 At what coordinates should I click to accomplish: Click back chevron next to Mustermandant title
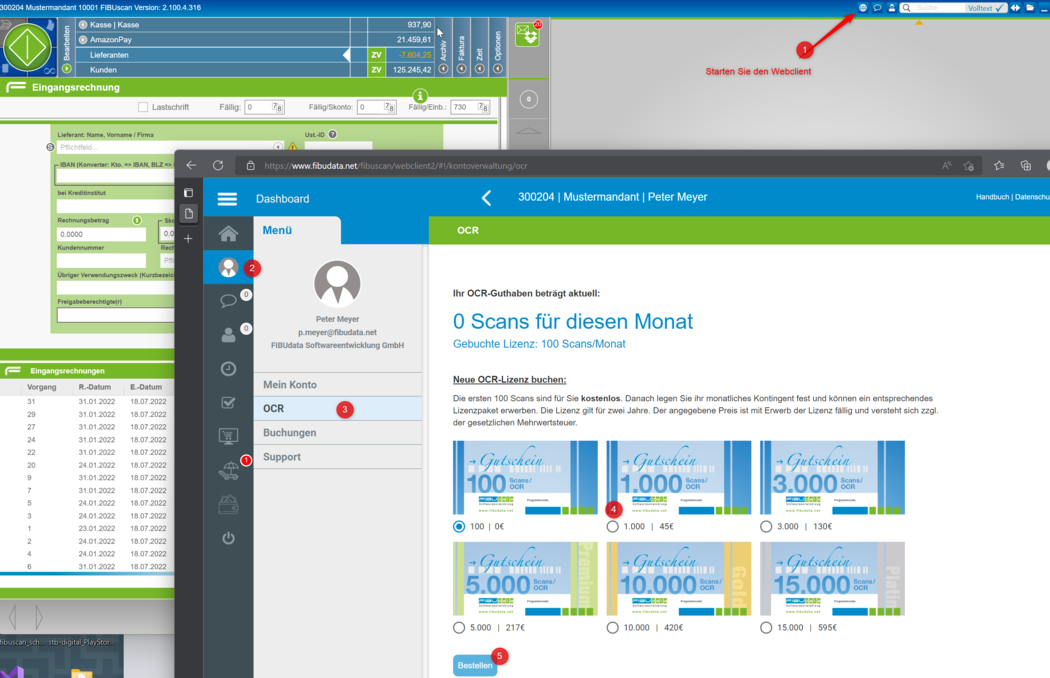click(487, 198)
